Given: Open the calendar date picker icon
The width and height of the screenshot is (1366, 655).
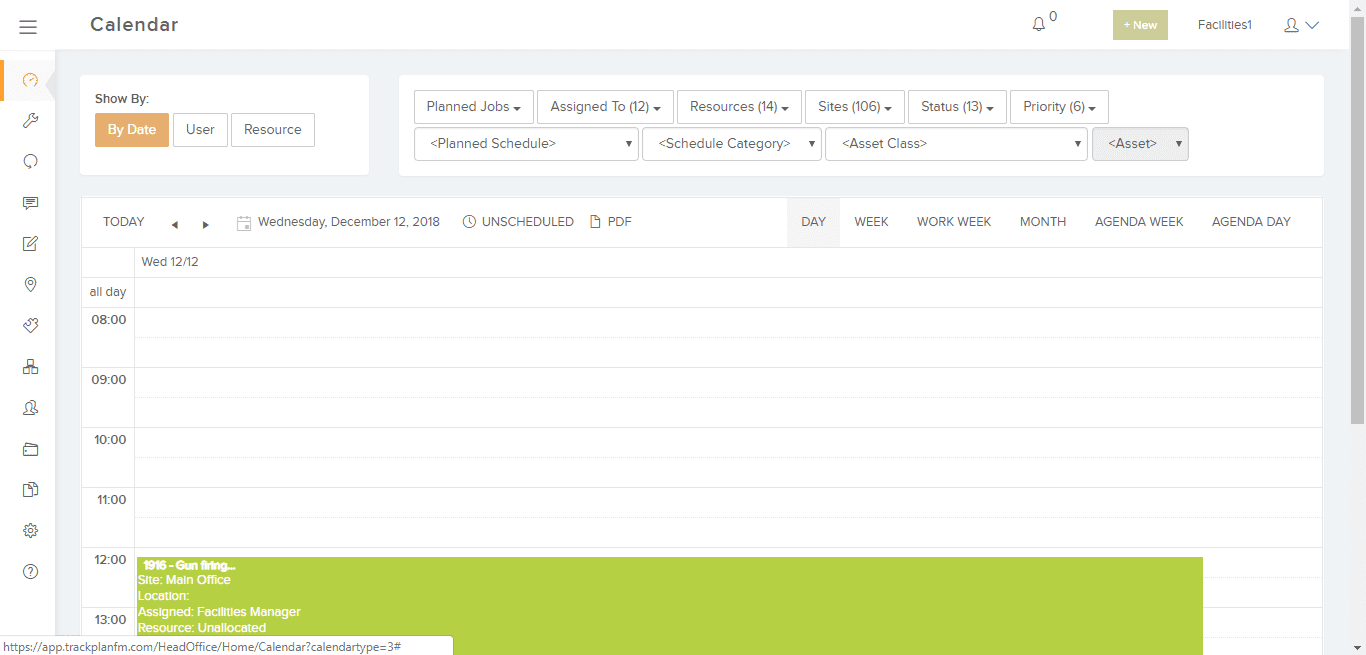Looking at the screenshot, I should click(243, 223).
